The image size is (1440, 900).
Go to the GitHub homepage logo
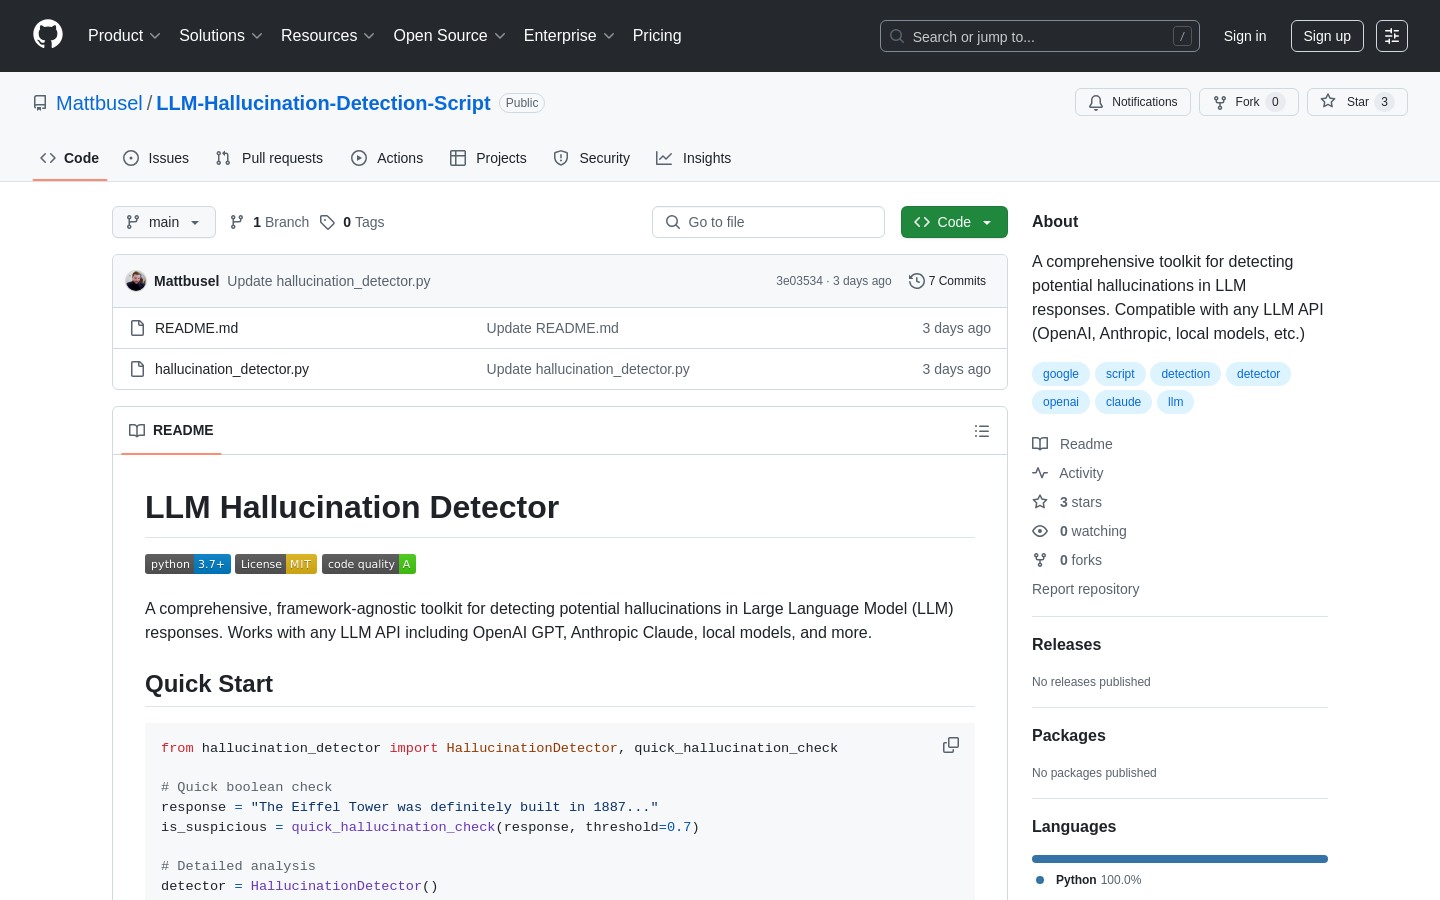pos(48,35)
